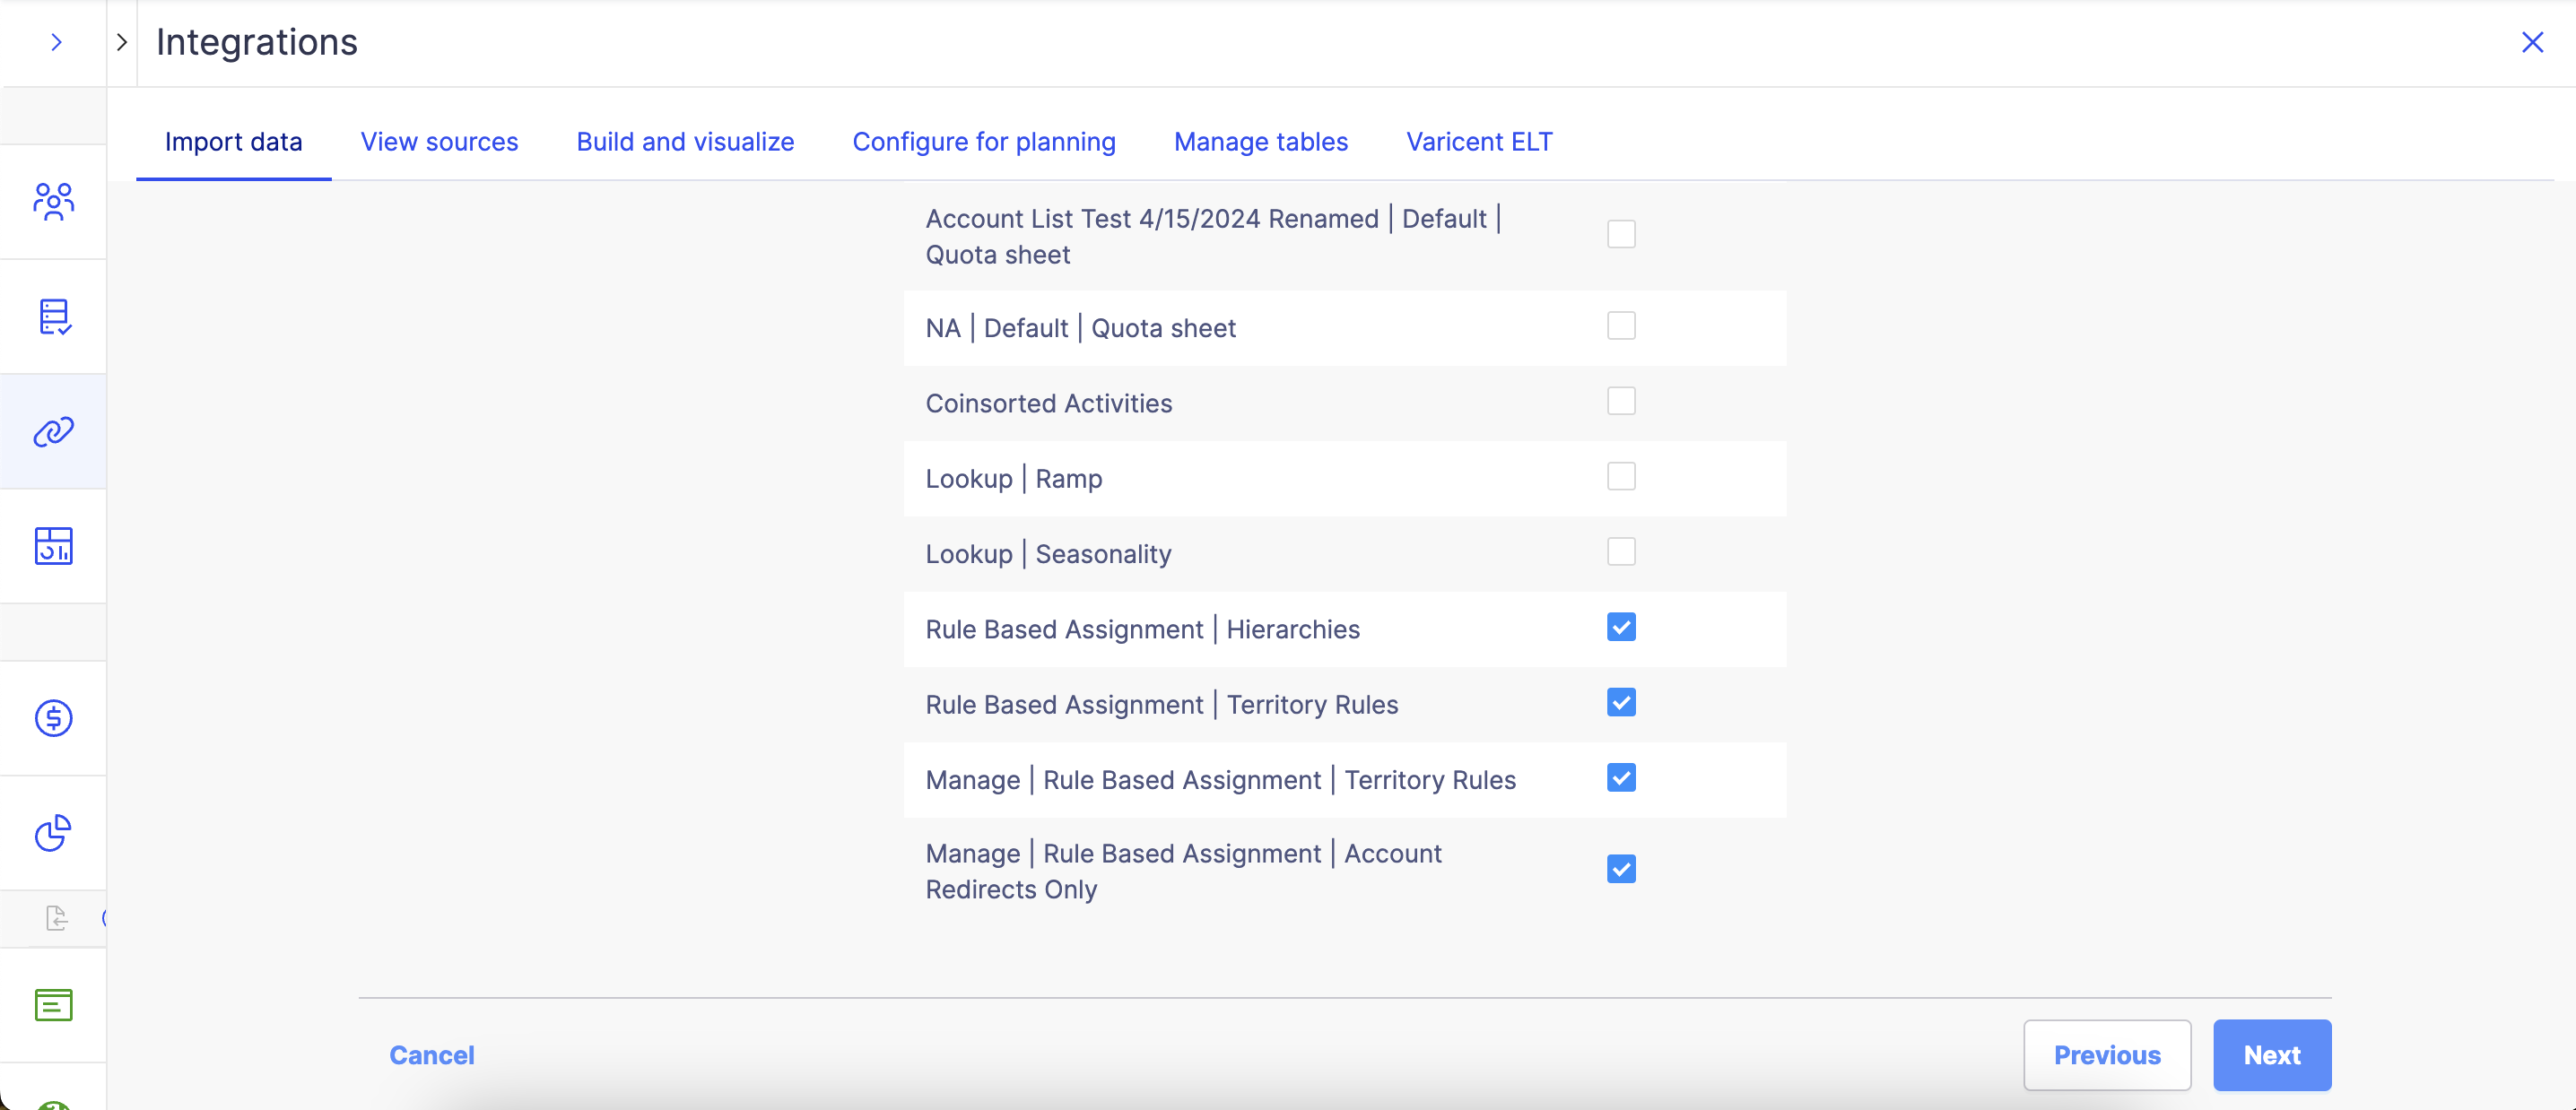Open the people/team icon in sidebar
Viewport: 2576px width, 1110px height.
click(x=53, y=202)
